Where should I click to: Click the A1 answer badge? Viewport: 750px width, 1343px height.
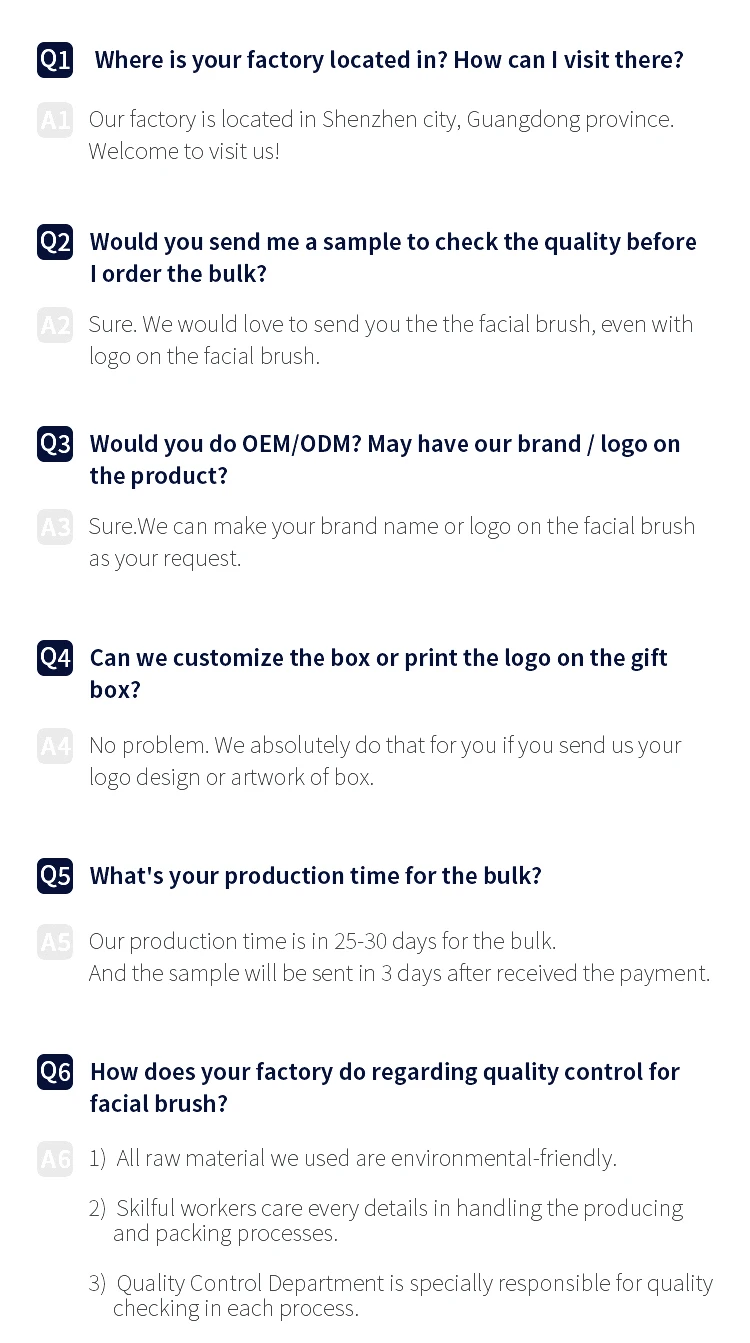pos(55,121)
